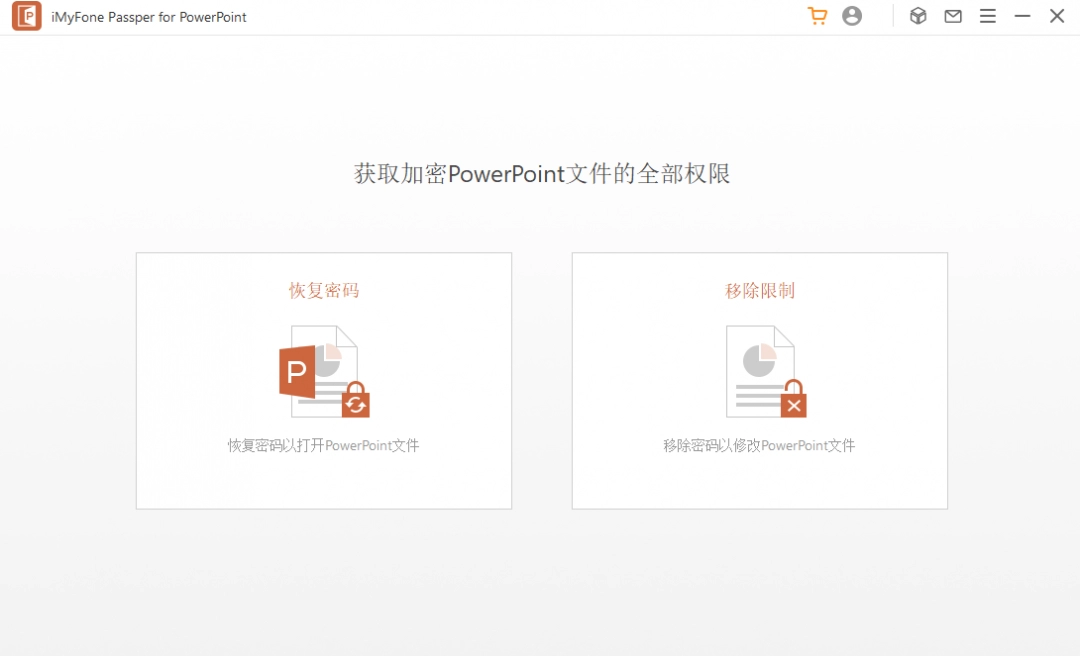The width and height of the screenshot is (1080, 656).
Task: Click the mail envelope feedback icon
Action: [x=952, y=16]
